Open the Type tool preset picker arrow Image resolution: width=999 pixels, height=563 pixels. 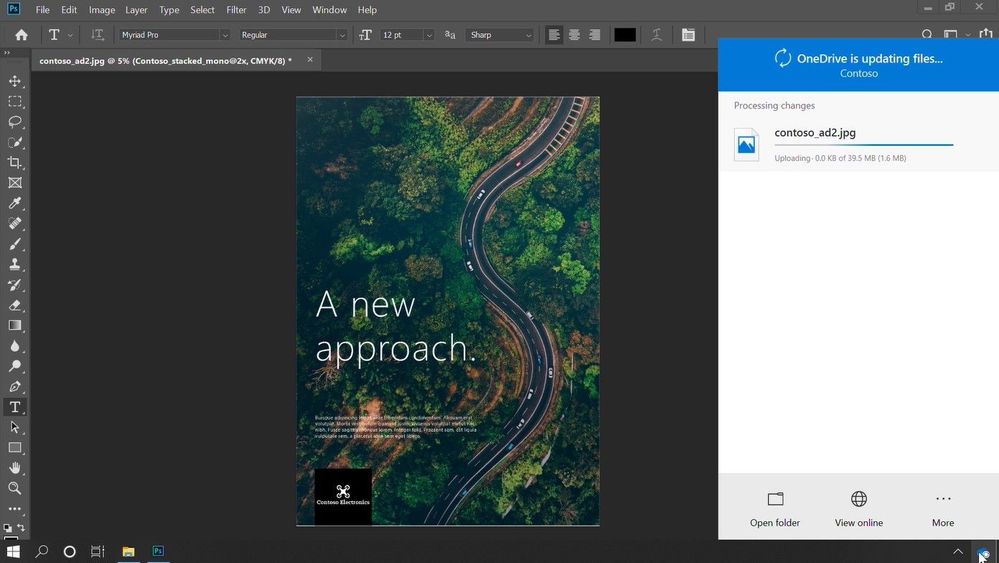(x=70, y=35)
